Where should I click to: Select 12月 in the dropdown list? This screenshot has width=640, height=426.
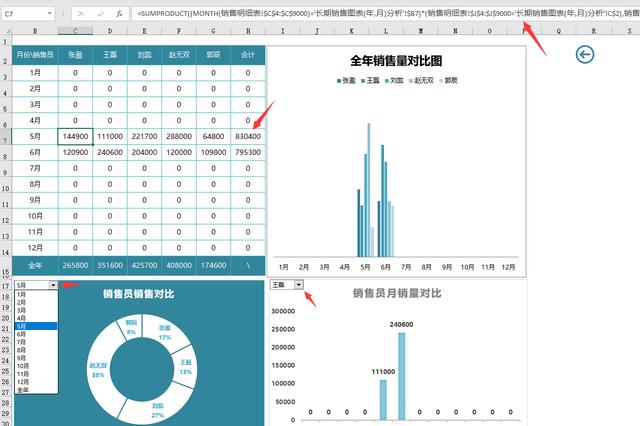23,382
